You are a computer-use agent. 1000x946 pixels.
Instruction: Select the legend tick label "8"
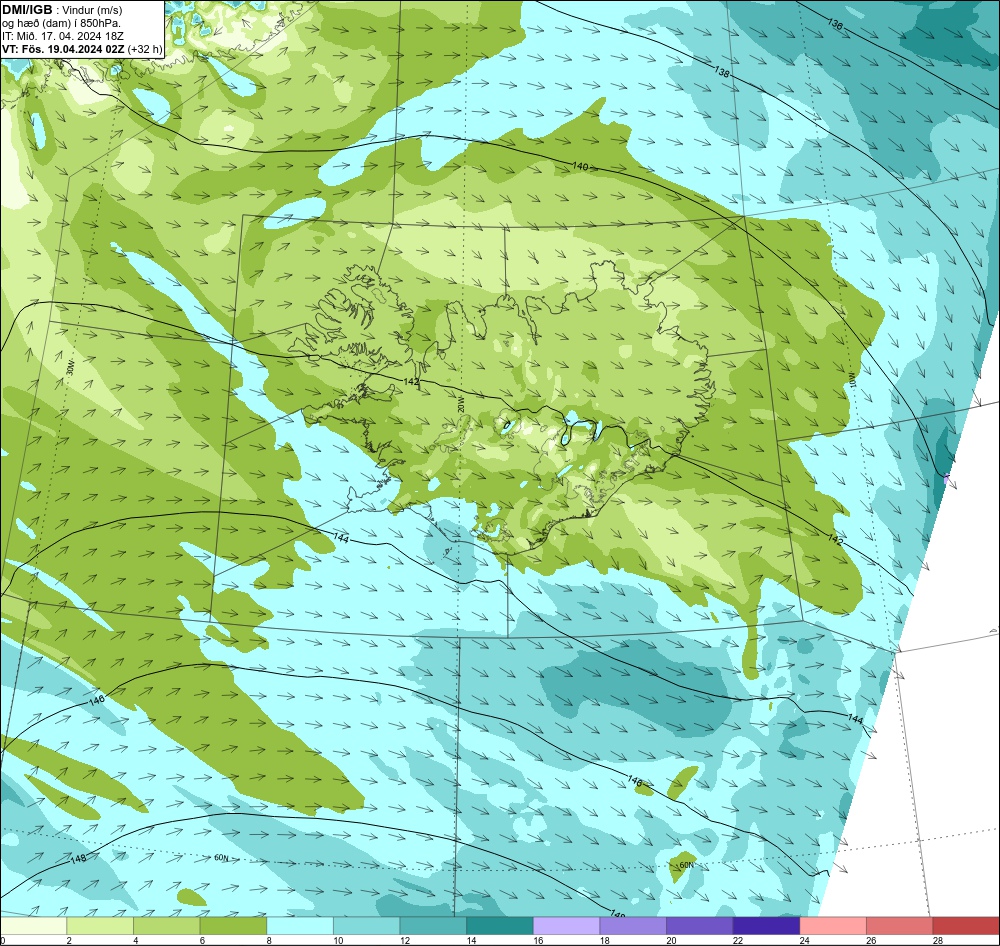[269, 940]
